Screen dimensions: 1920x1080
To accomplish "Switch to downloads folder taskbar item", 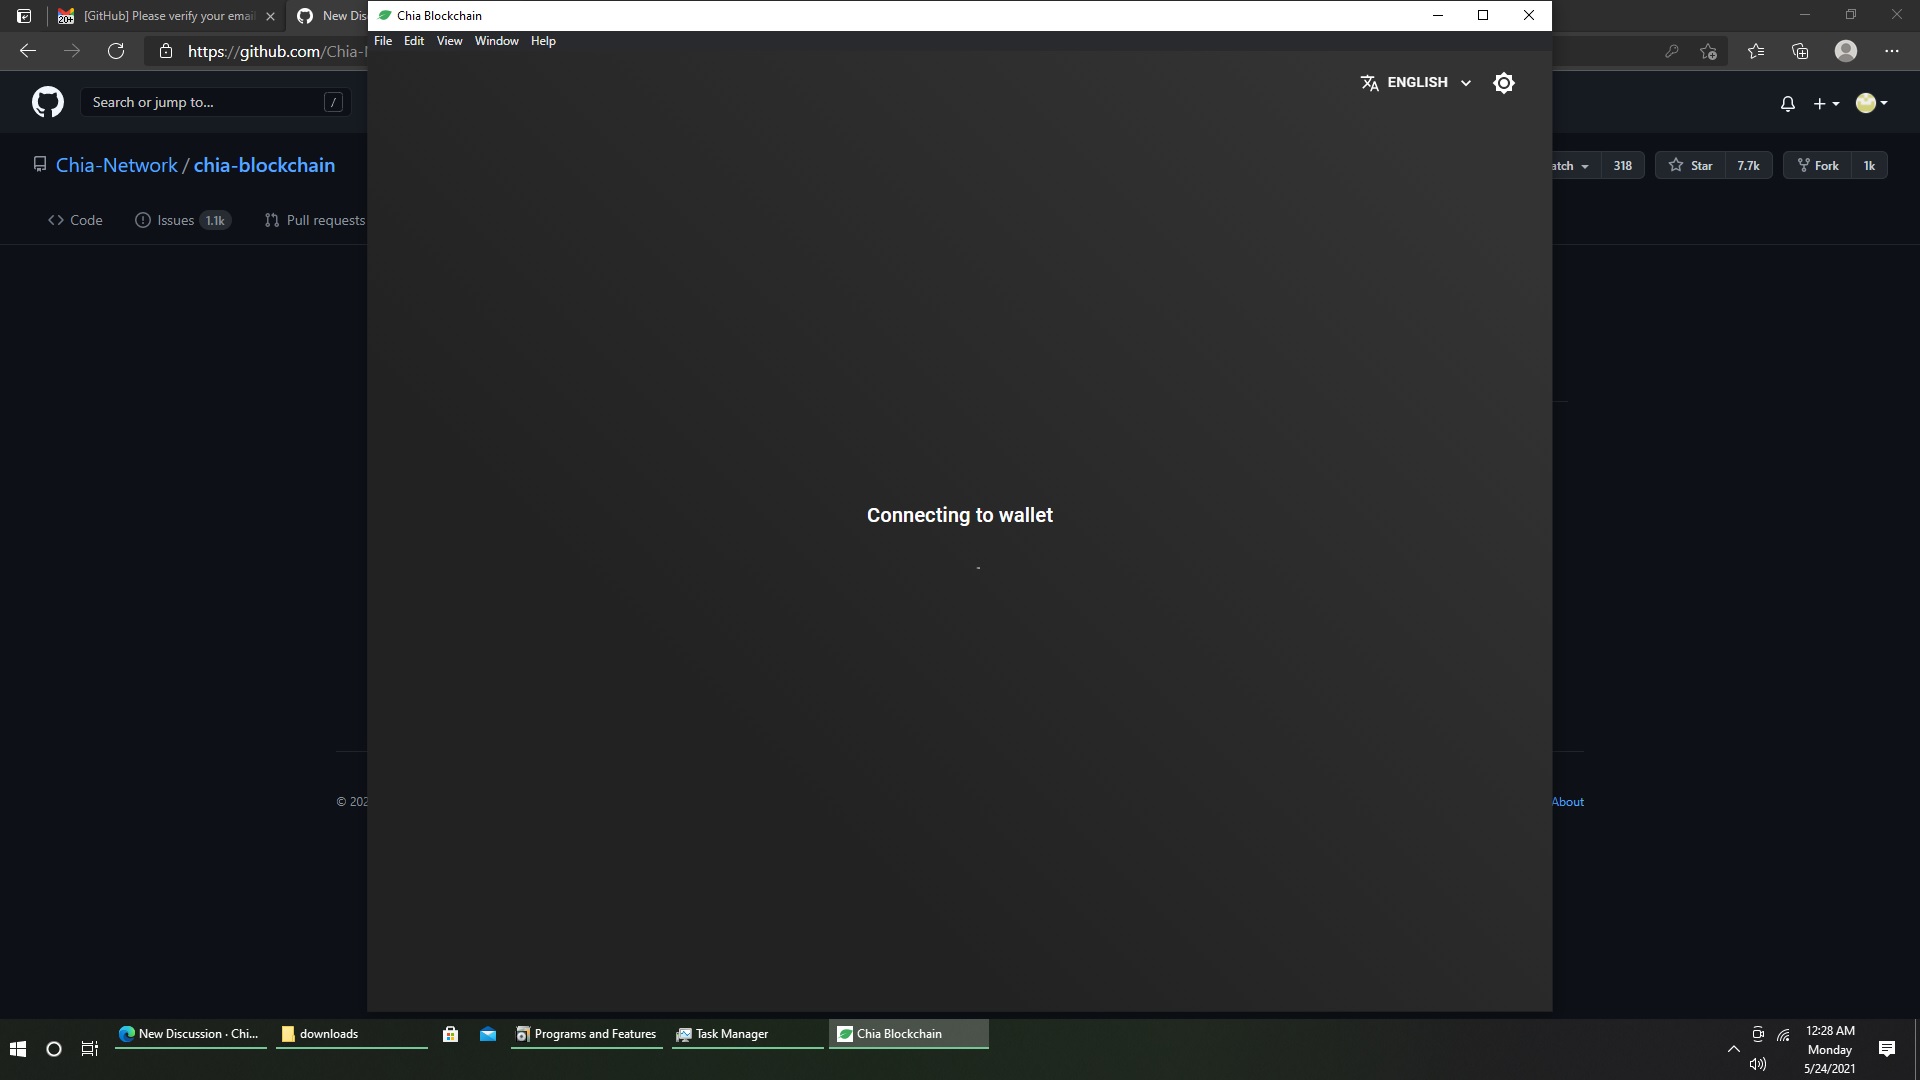I will pyautogui.click(x=351, y=1034).
